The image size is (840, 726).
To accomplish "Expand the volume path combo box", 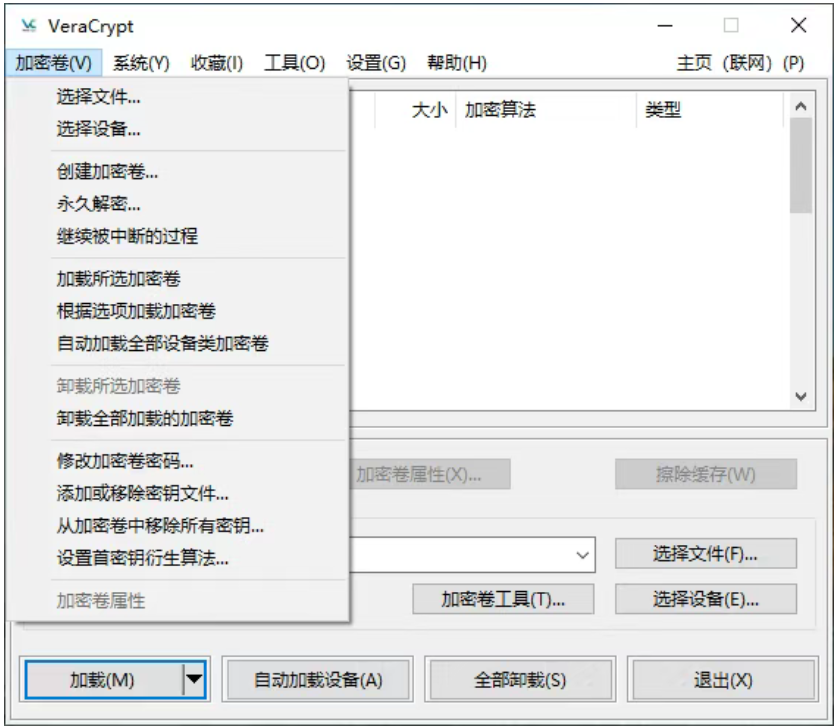I will click(582, 554).
